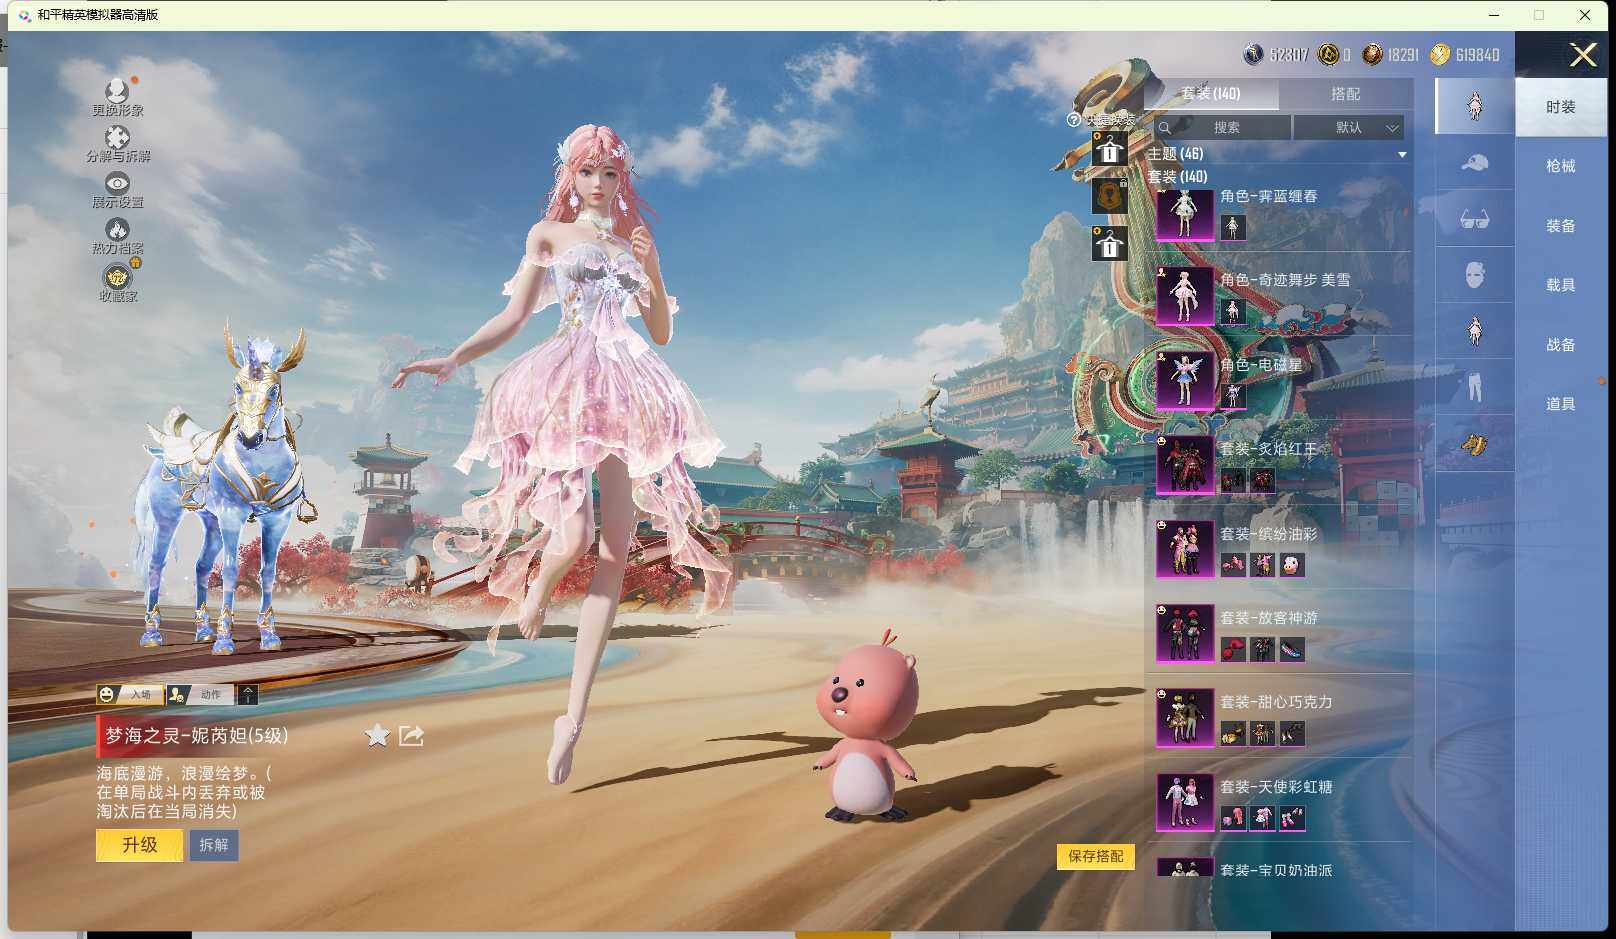The width and height of the screenshot is (1616, 939).
Task: Select the pants category icon
Action: pyautogui.click(x=1475, y=387)
